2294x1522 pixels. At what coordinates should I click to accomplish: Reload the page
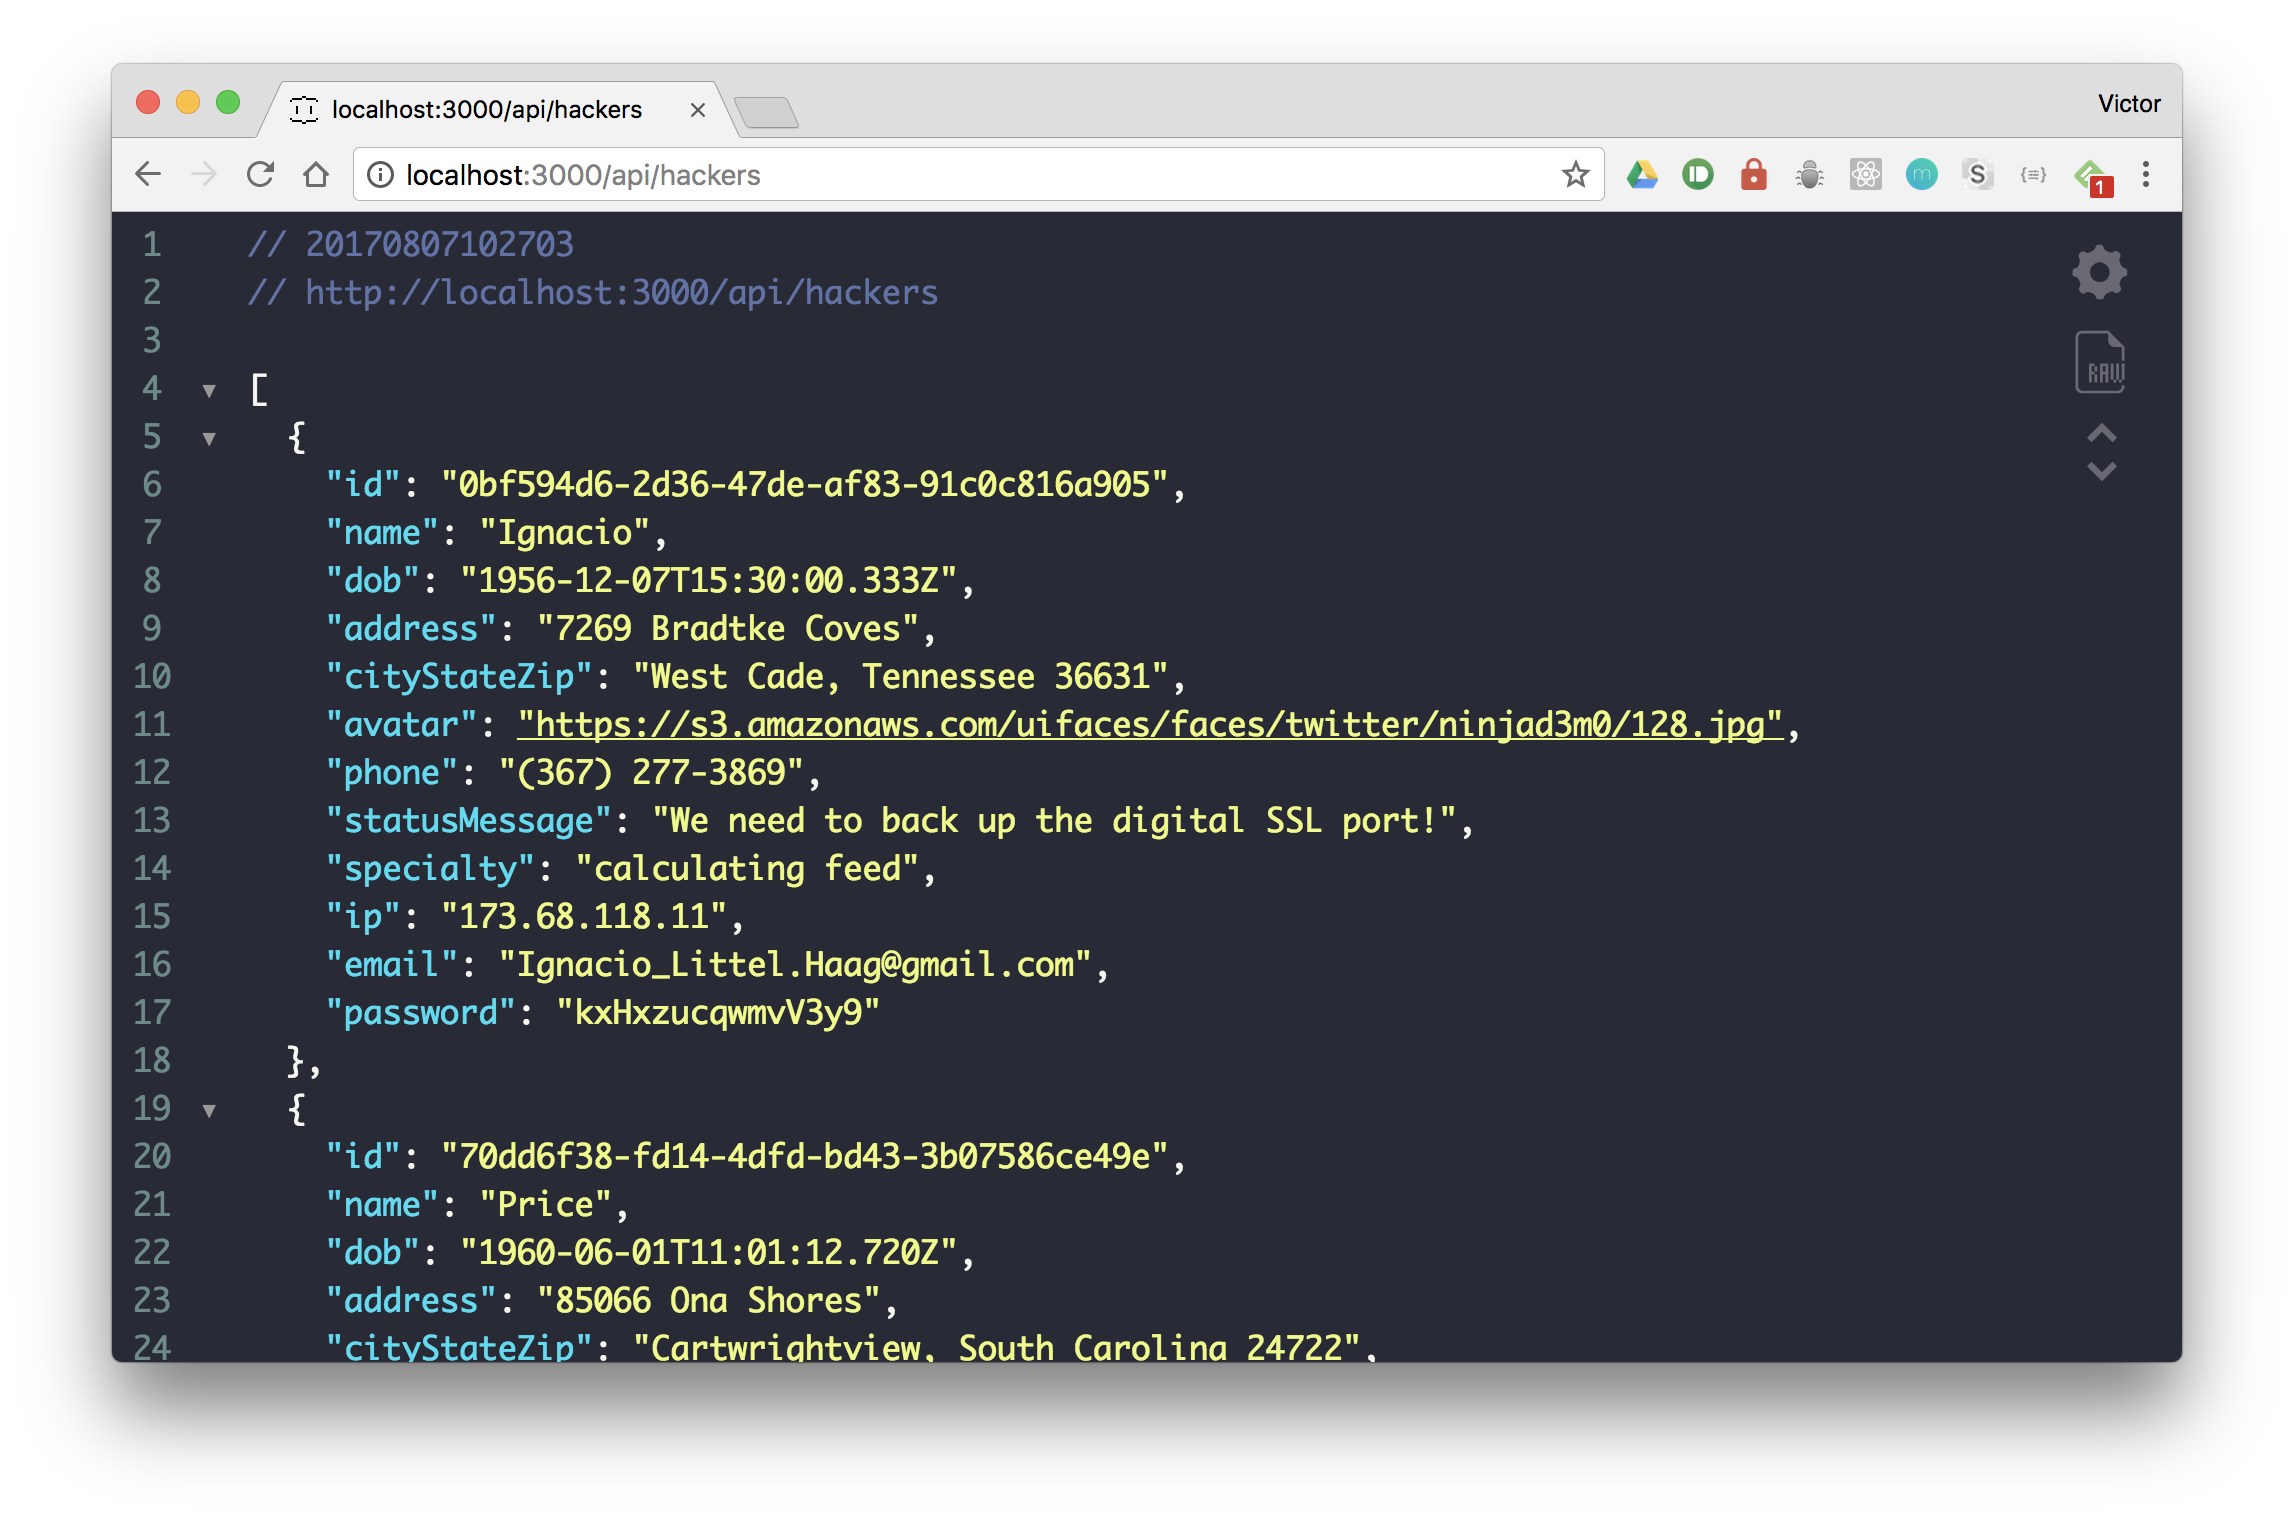pyautogui.click(x=260, y=175)
